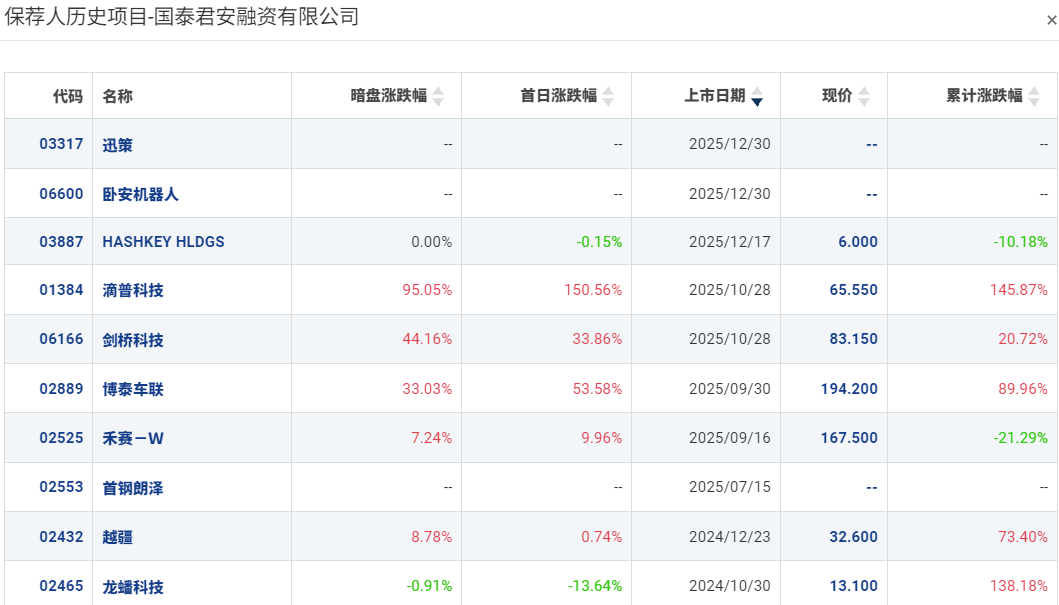Sort by 首日涨跌幅 column arrows
1059x605 pixels.
(608, 97)
